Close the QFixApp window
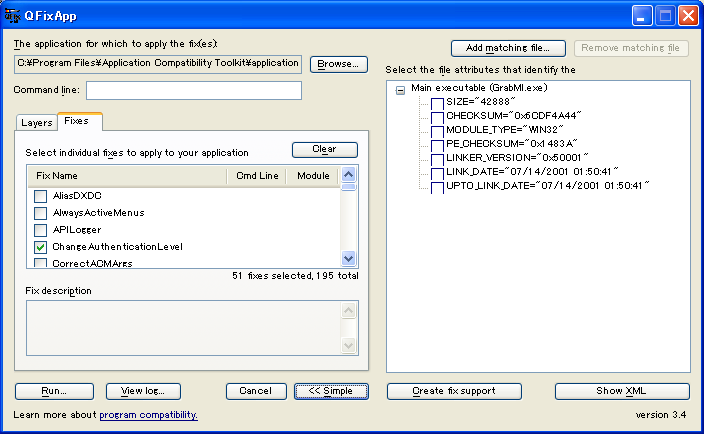 (x=688, y=16)
